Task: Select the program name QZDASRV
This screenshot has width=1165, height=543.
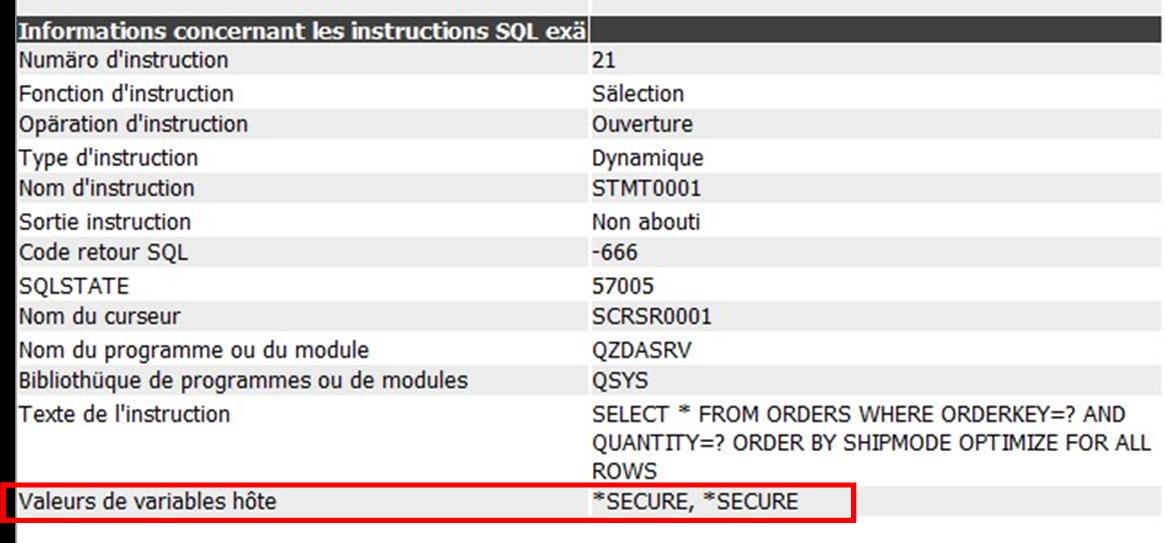Action: point(641,350)
